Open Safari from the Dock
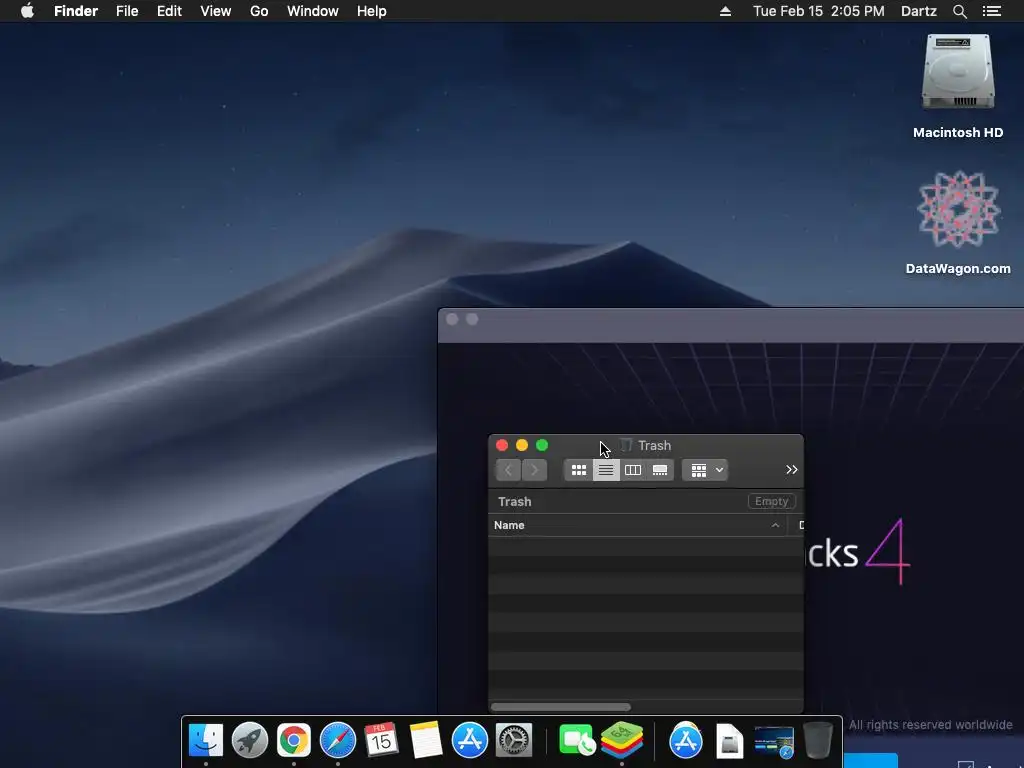This screenshot has width=1024, height=768. [x=338, y=741]
